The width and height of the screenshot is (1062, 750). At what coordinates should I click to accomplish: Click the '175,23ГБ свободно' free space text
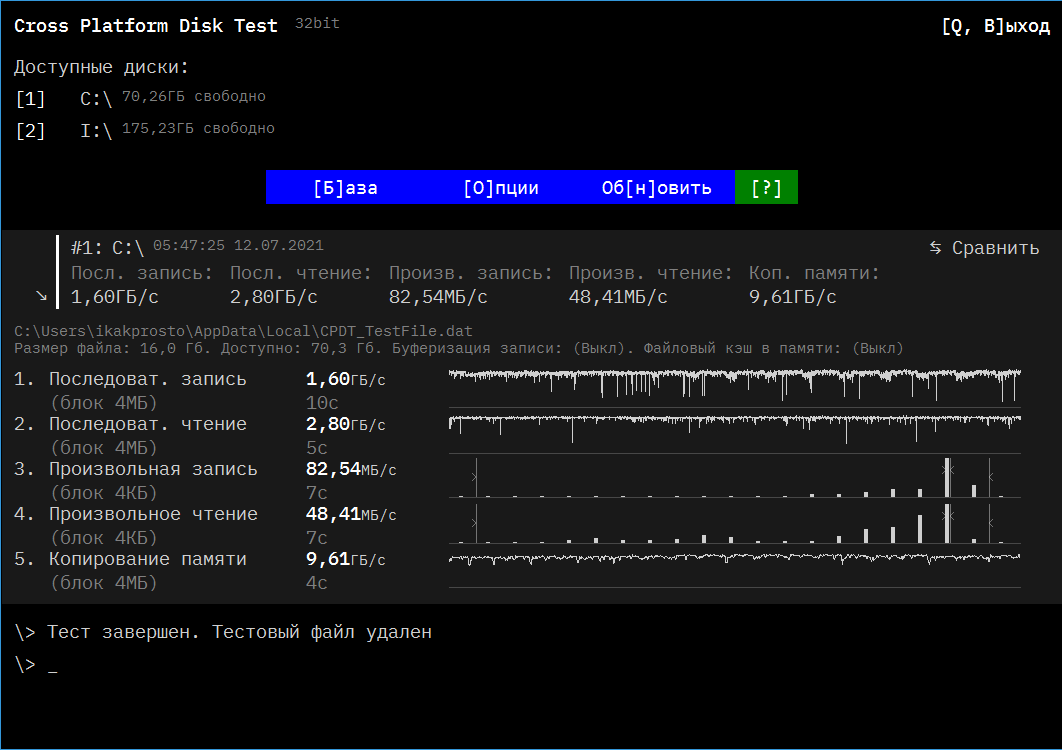(198, 128)
